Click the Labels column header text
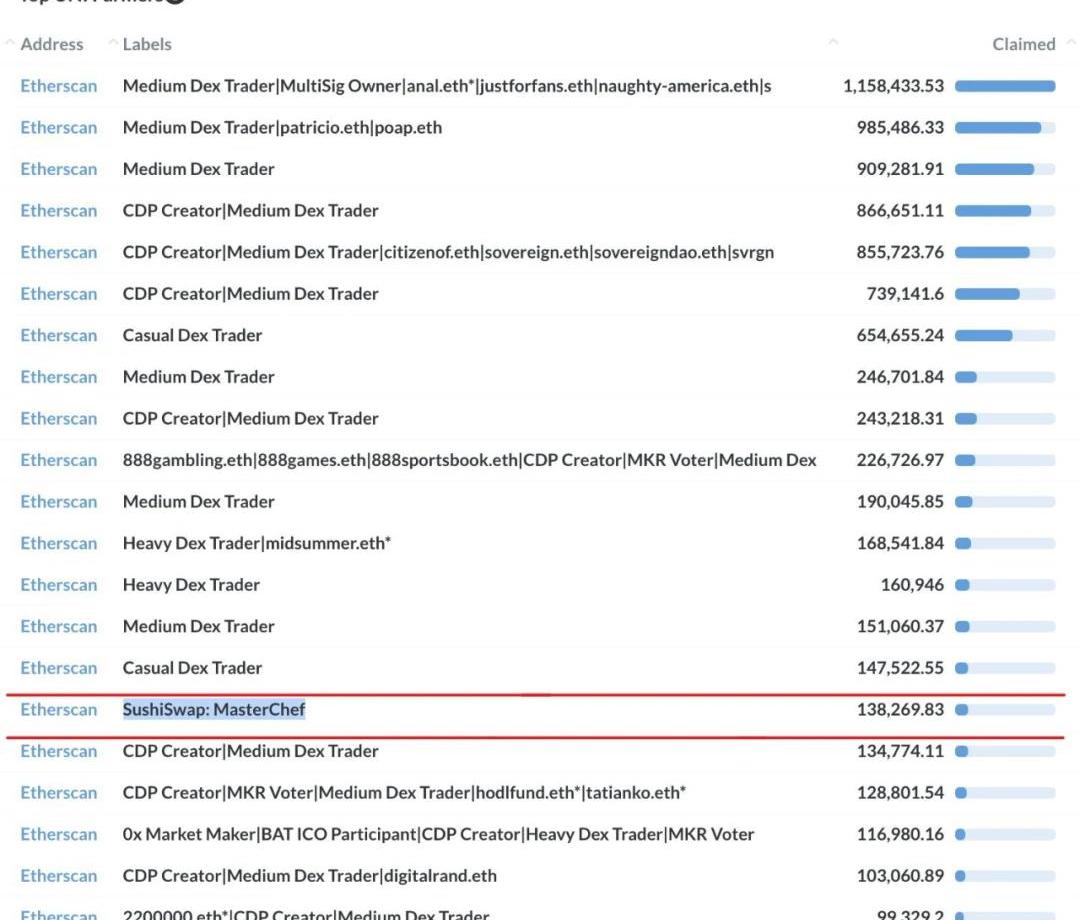The image size is (1080, 920). point(147,44)
